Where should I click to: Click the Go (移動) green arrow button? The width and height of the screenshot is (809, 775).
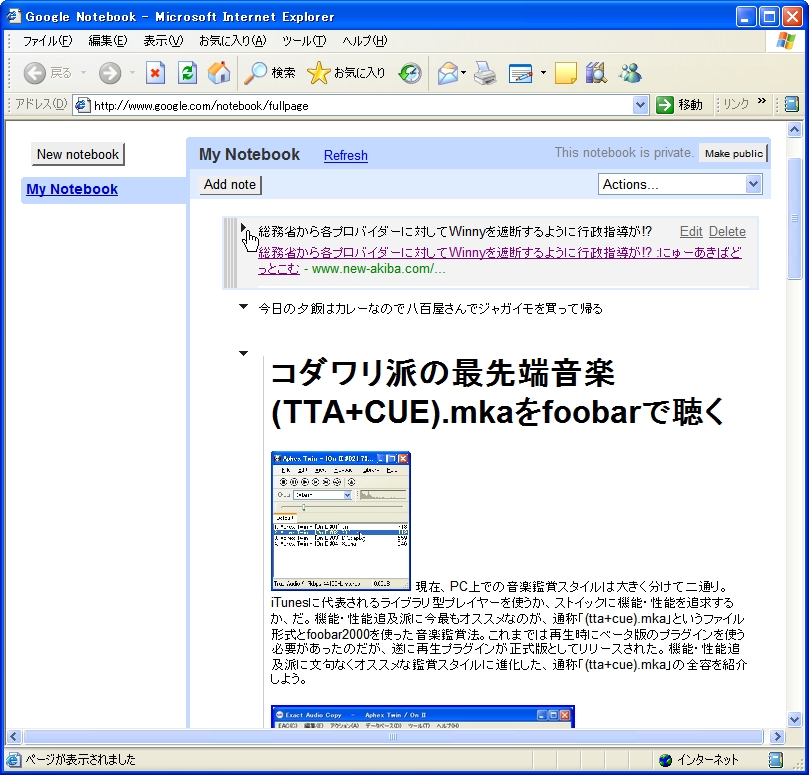coord(679,105)
